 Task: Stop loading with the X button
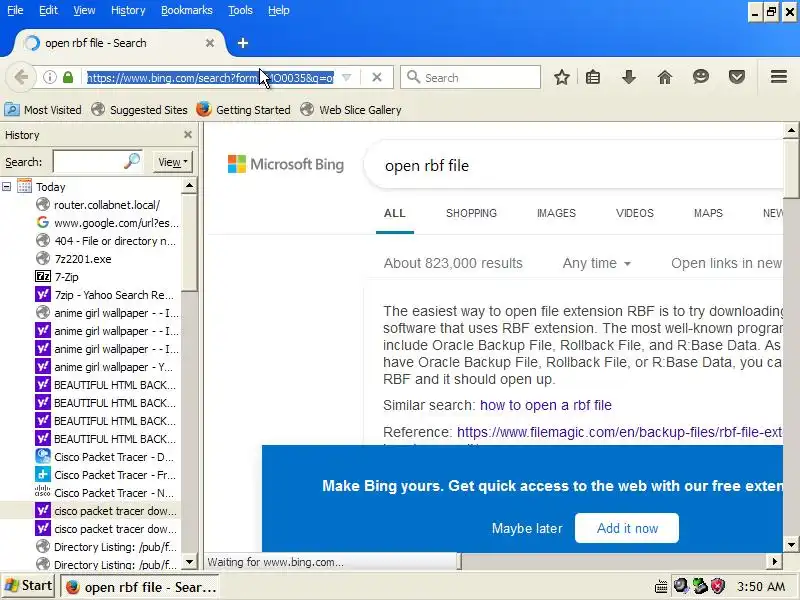(x=377, y=78)
